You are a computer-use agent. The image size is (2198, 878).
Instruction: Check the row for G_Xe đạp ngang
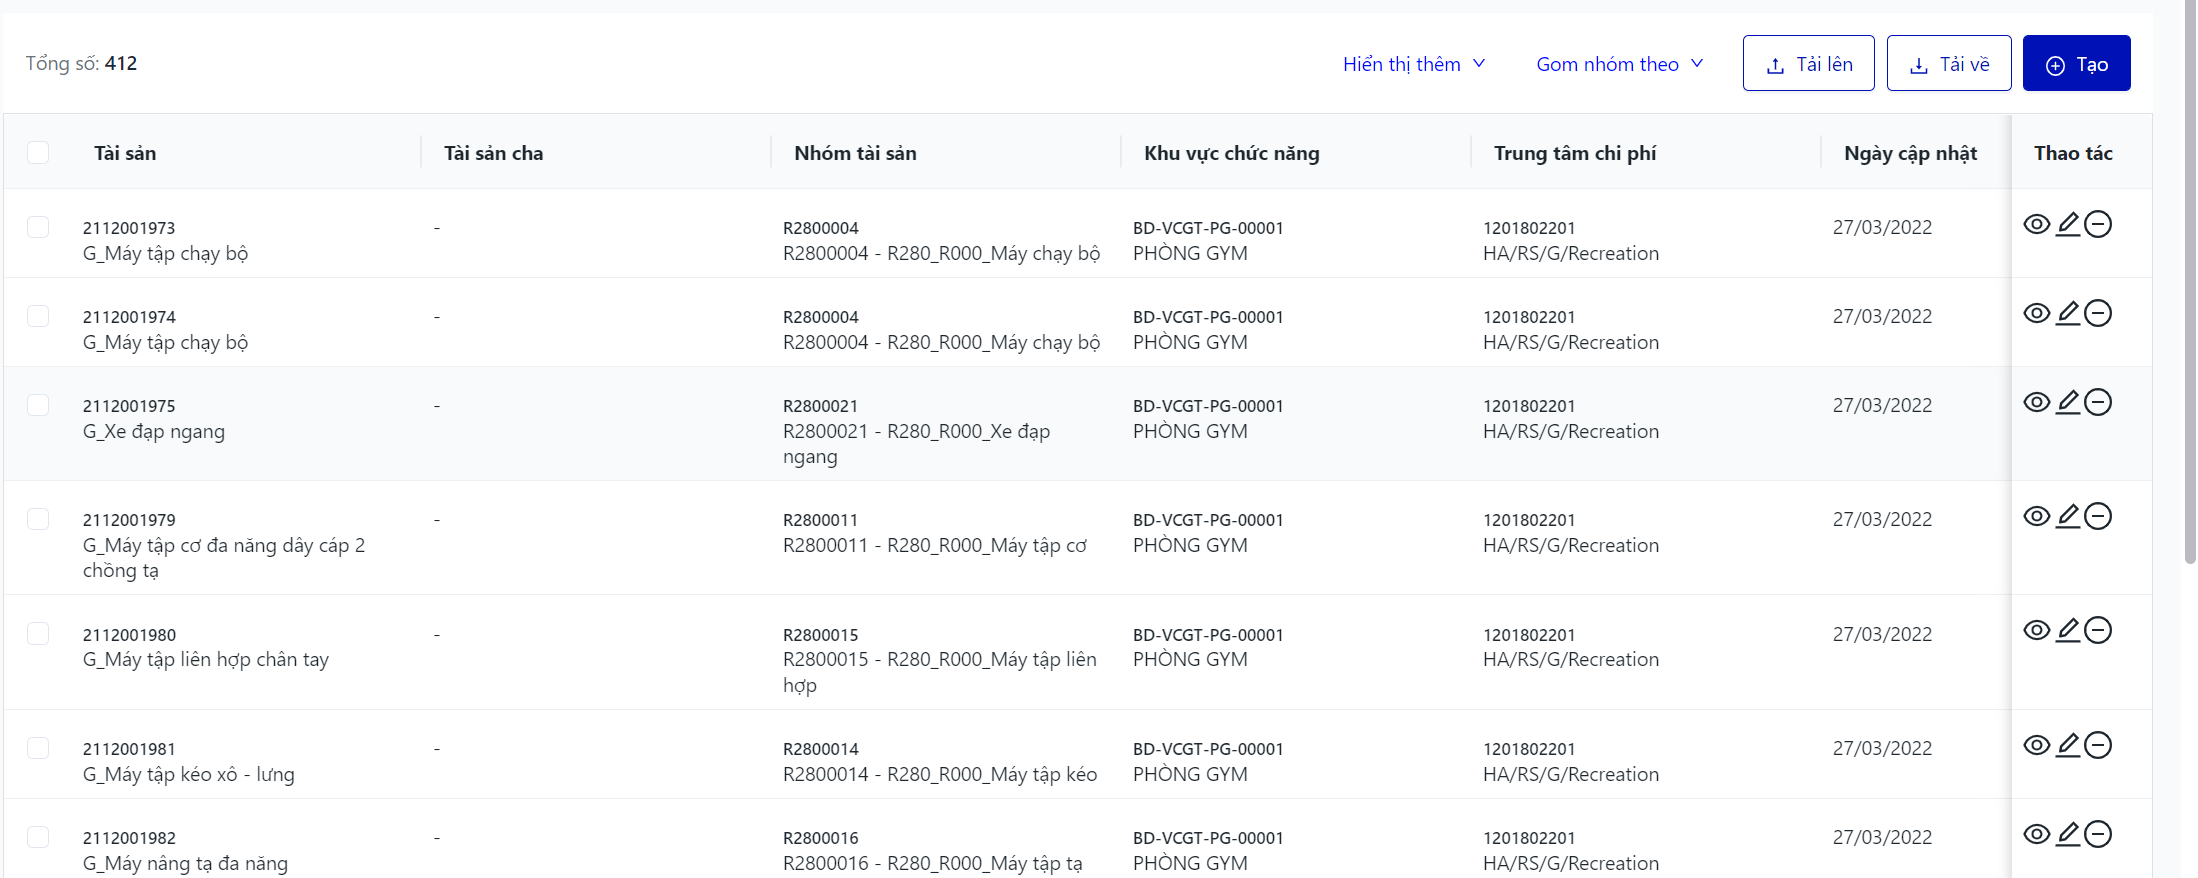tap(38, 406)
